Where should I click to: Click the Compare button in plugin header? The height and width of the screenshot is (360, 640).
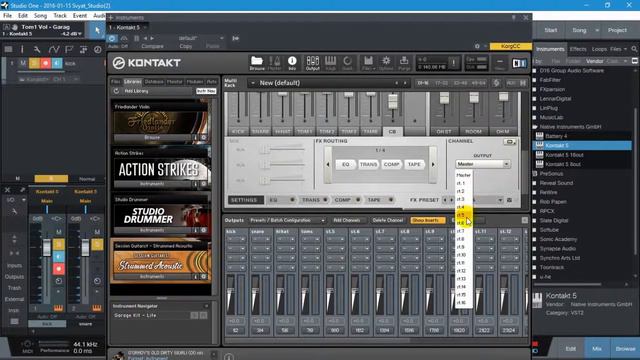pos(152,46)
